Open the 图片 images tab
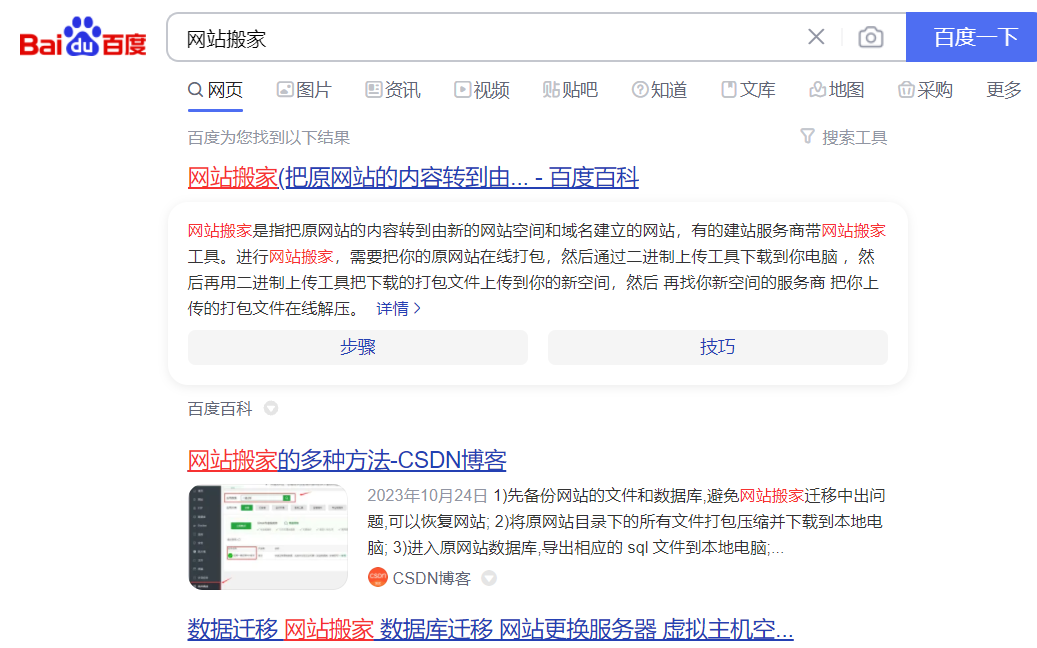The image size is (1037, 648). pyautogui.click(x=304, y=90)
